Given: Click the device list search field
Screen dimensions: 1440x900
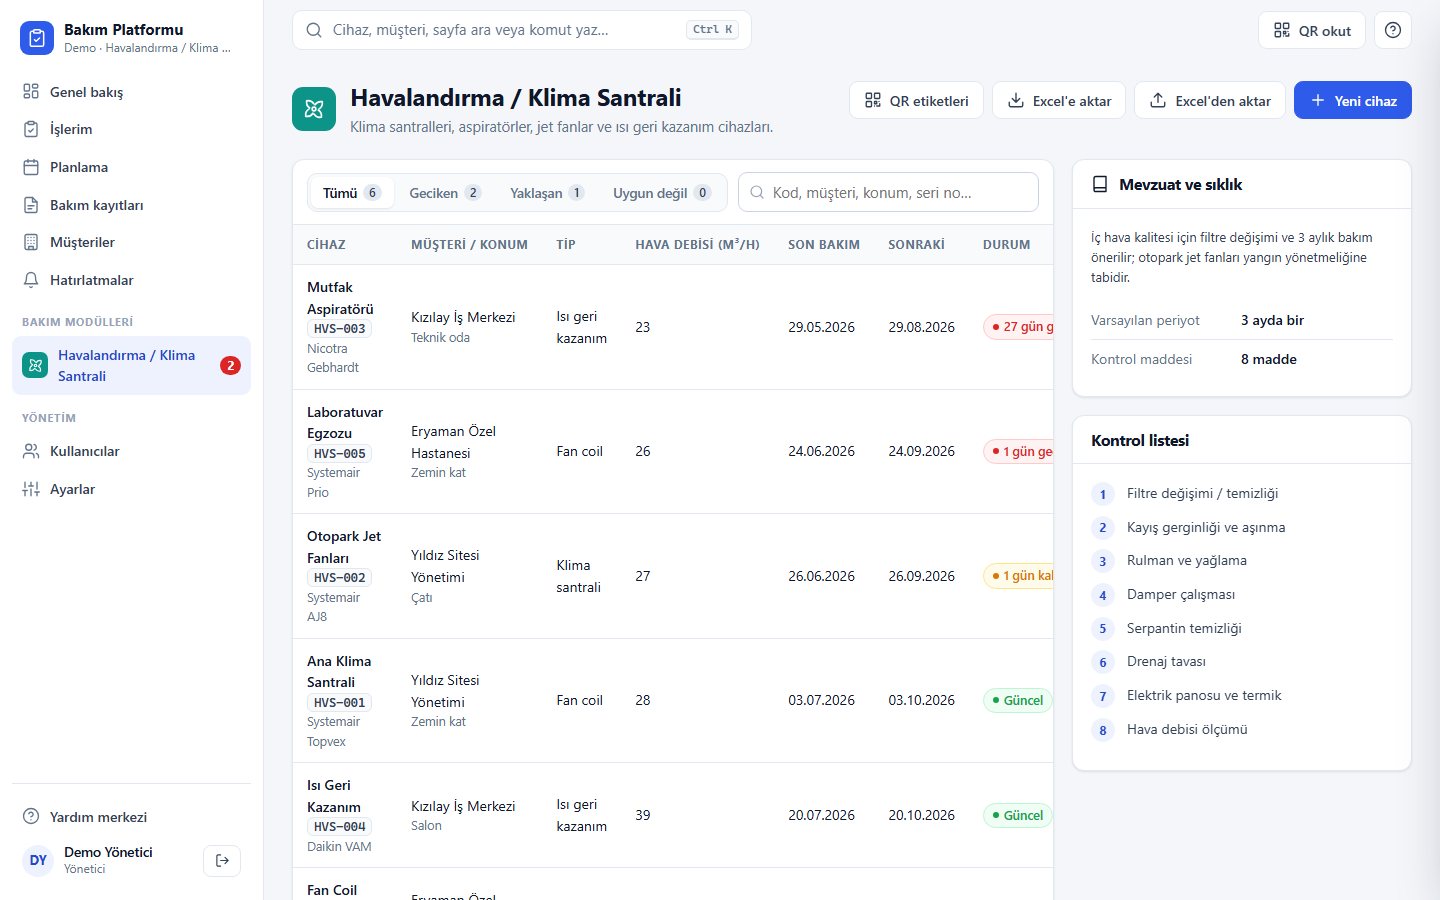Looking at the screenshot, I should [x=888, y=192].
